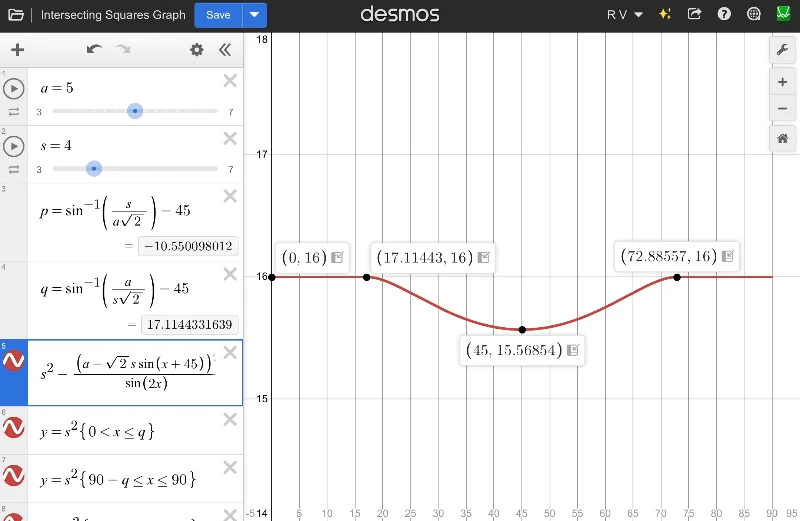The width and height of the screenshot is (800, 521).
Task: Open the help question mark
Action: click(x=724, y=15)
